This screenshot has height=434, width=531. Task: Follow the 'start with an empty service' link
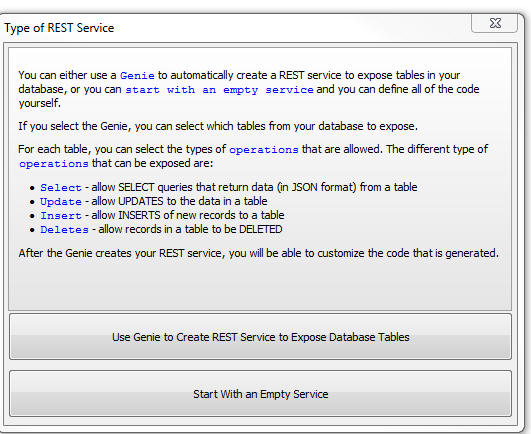(x=219, y=90)
